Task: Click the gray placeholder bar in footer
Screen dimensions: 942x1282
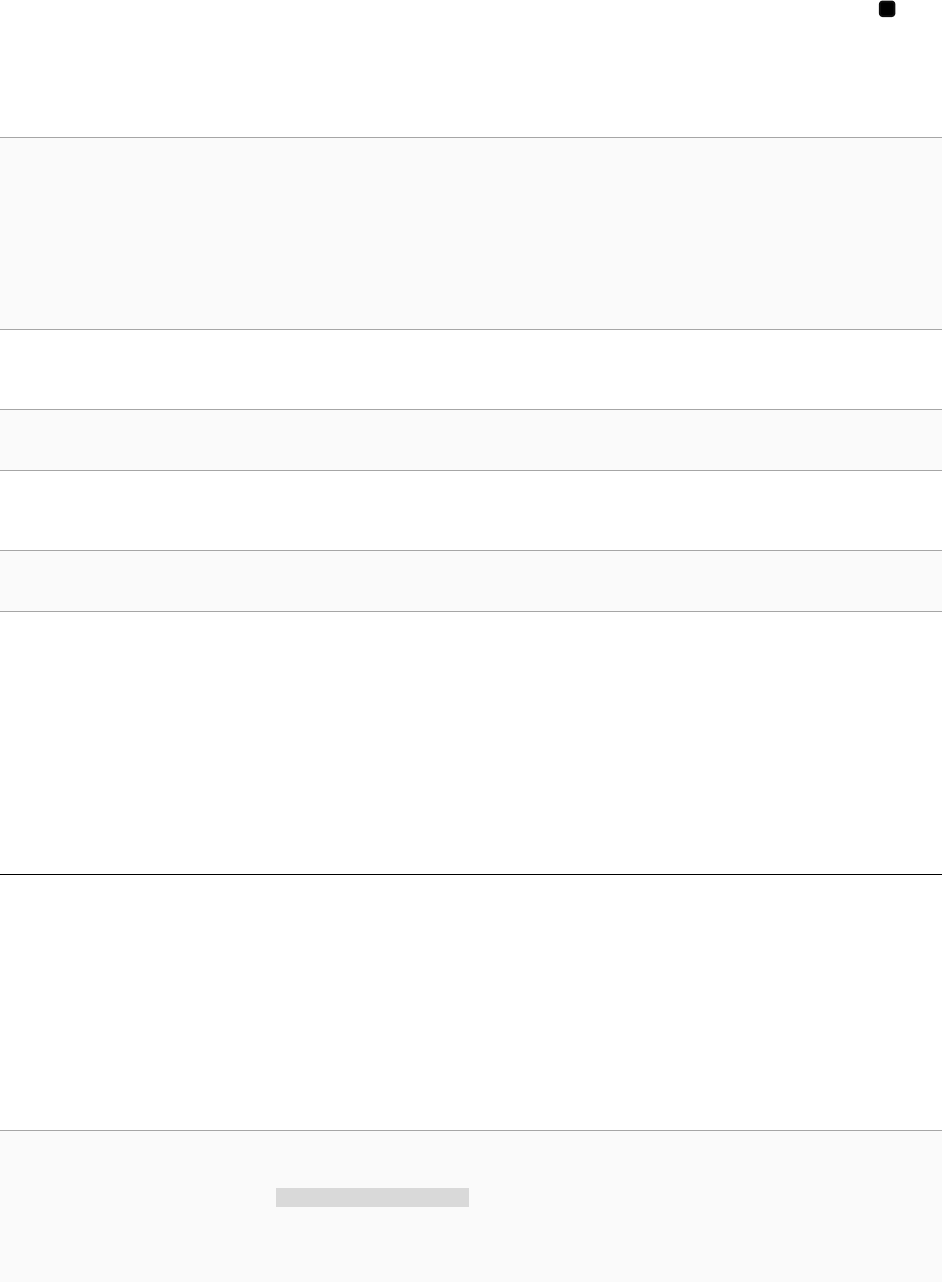Action: pyautogui.click(x=372, y=1198)
